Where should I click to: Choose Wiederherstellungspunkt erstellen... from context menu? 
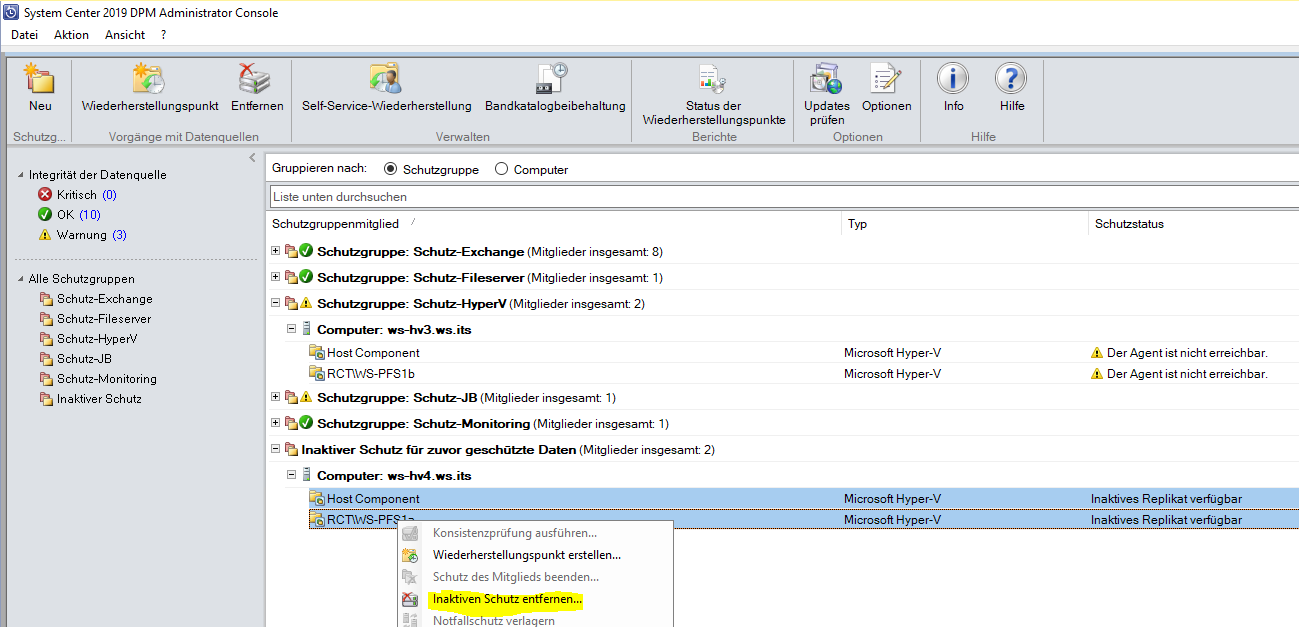tap(527, 555)
